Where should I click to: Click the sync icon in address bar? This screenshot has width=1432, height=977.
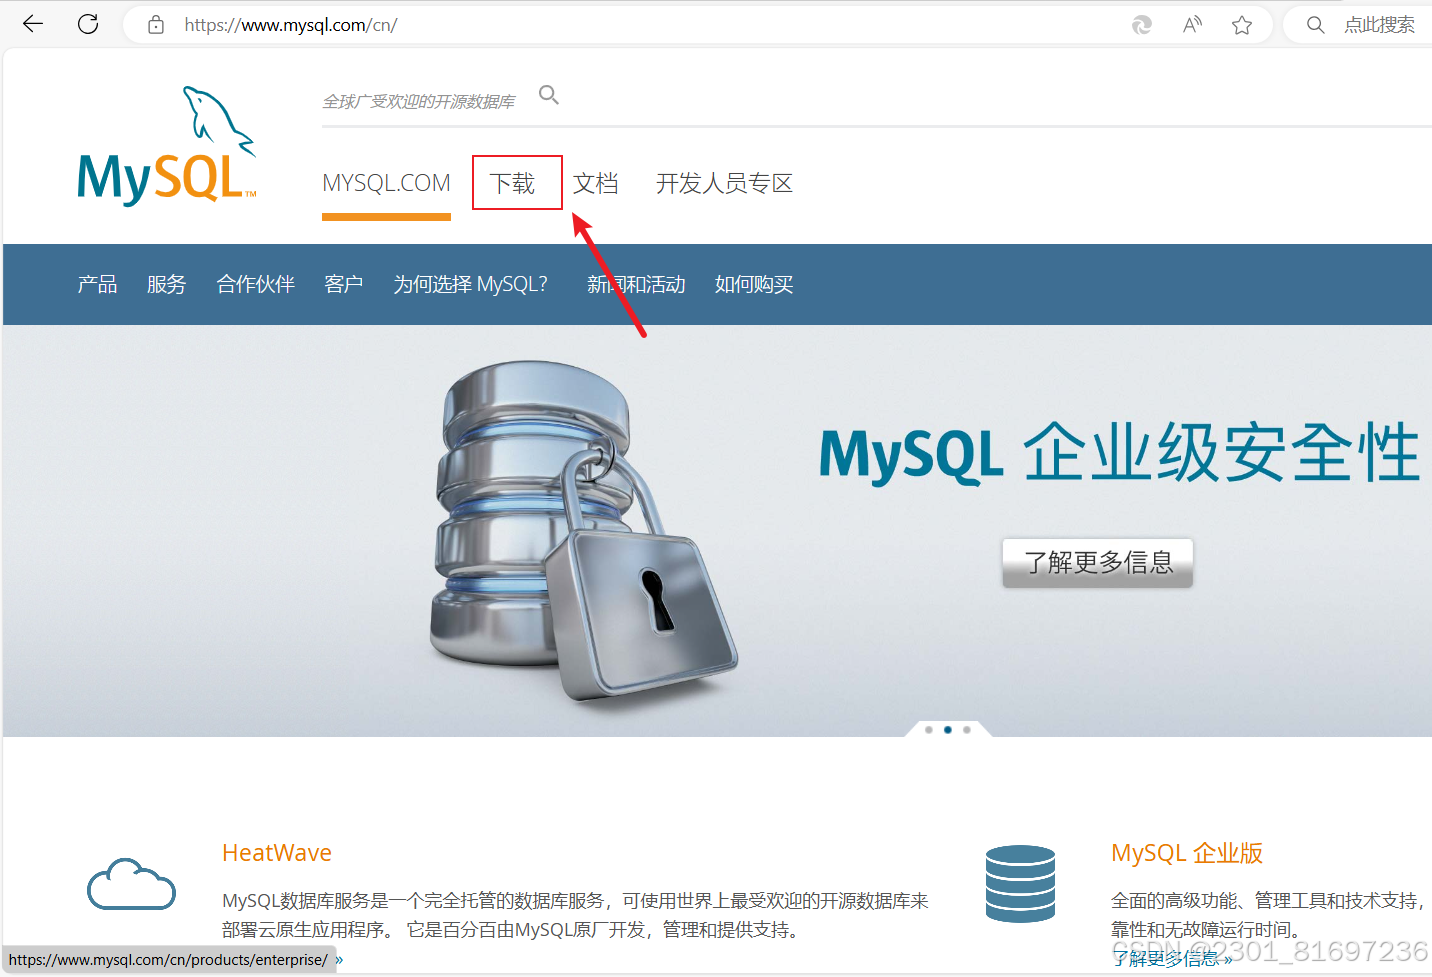point(1141,24)
